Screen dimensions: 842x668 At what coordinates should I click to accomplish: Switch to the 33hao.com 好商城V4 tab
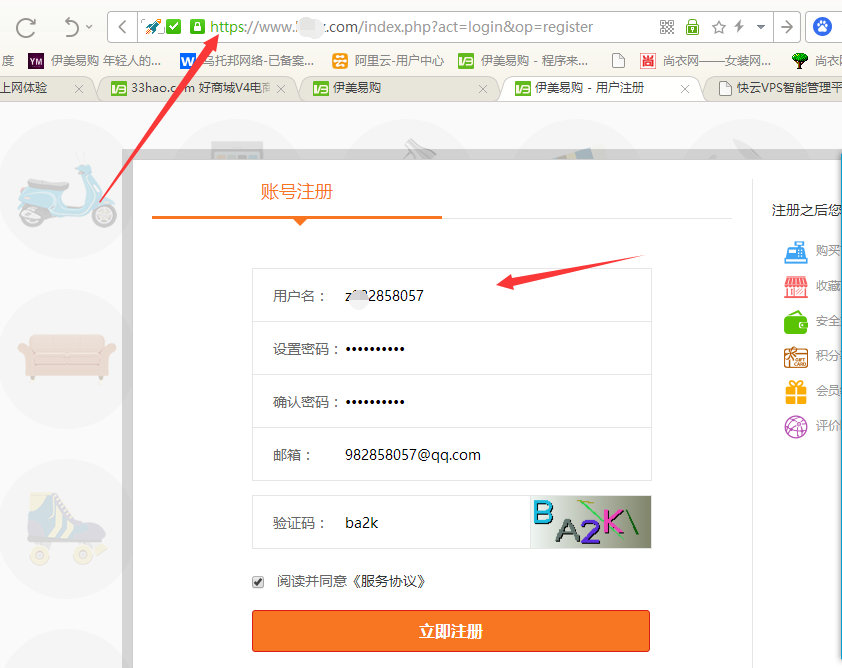point(198,88)
